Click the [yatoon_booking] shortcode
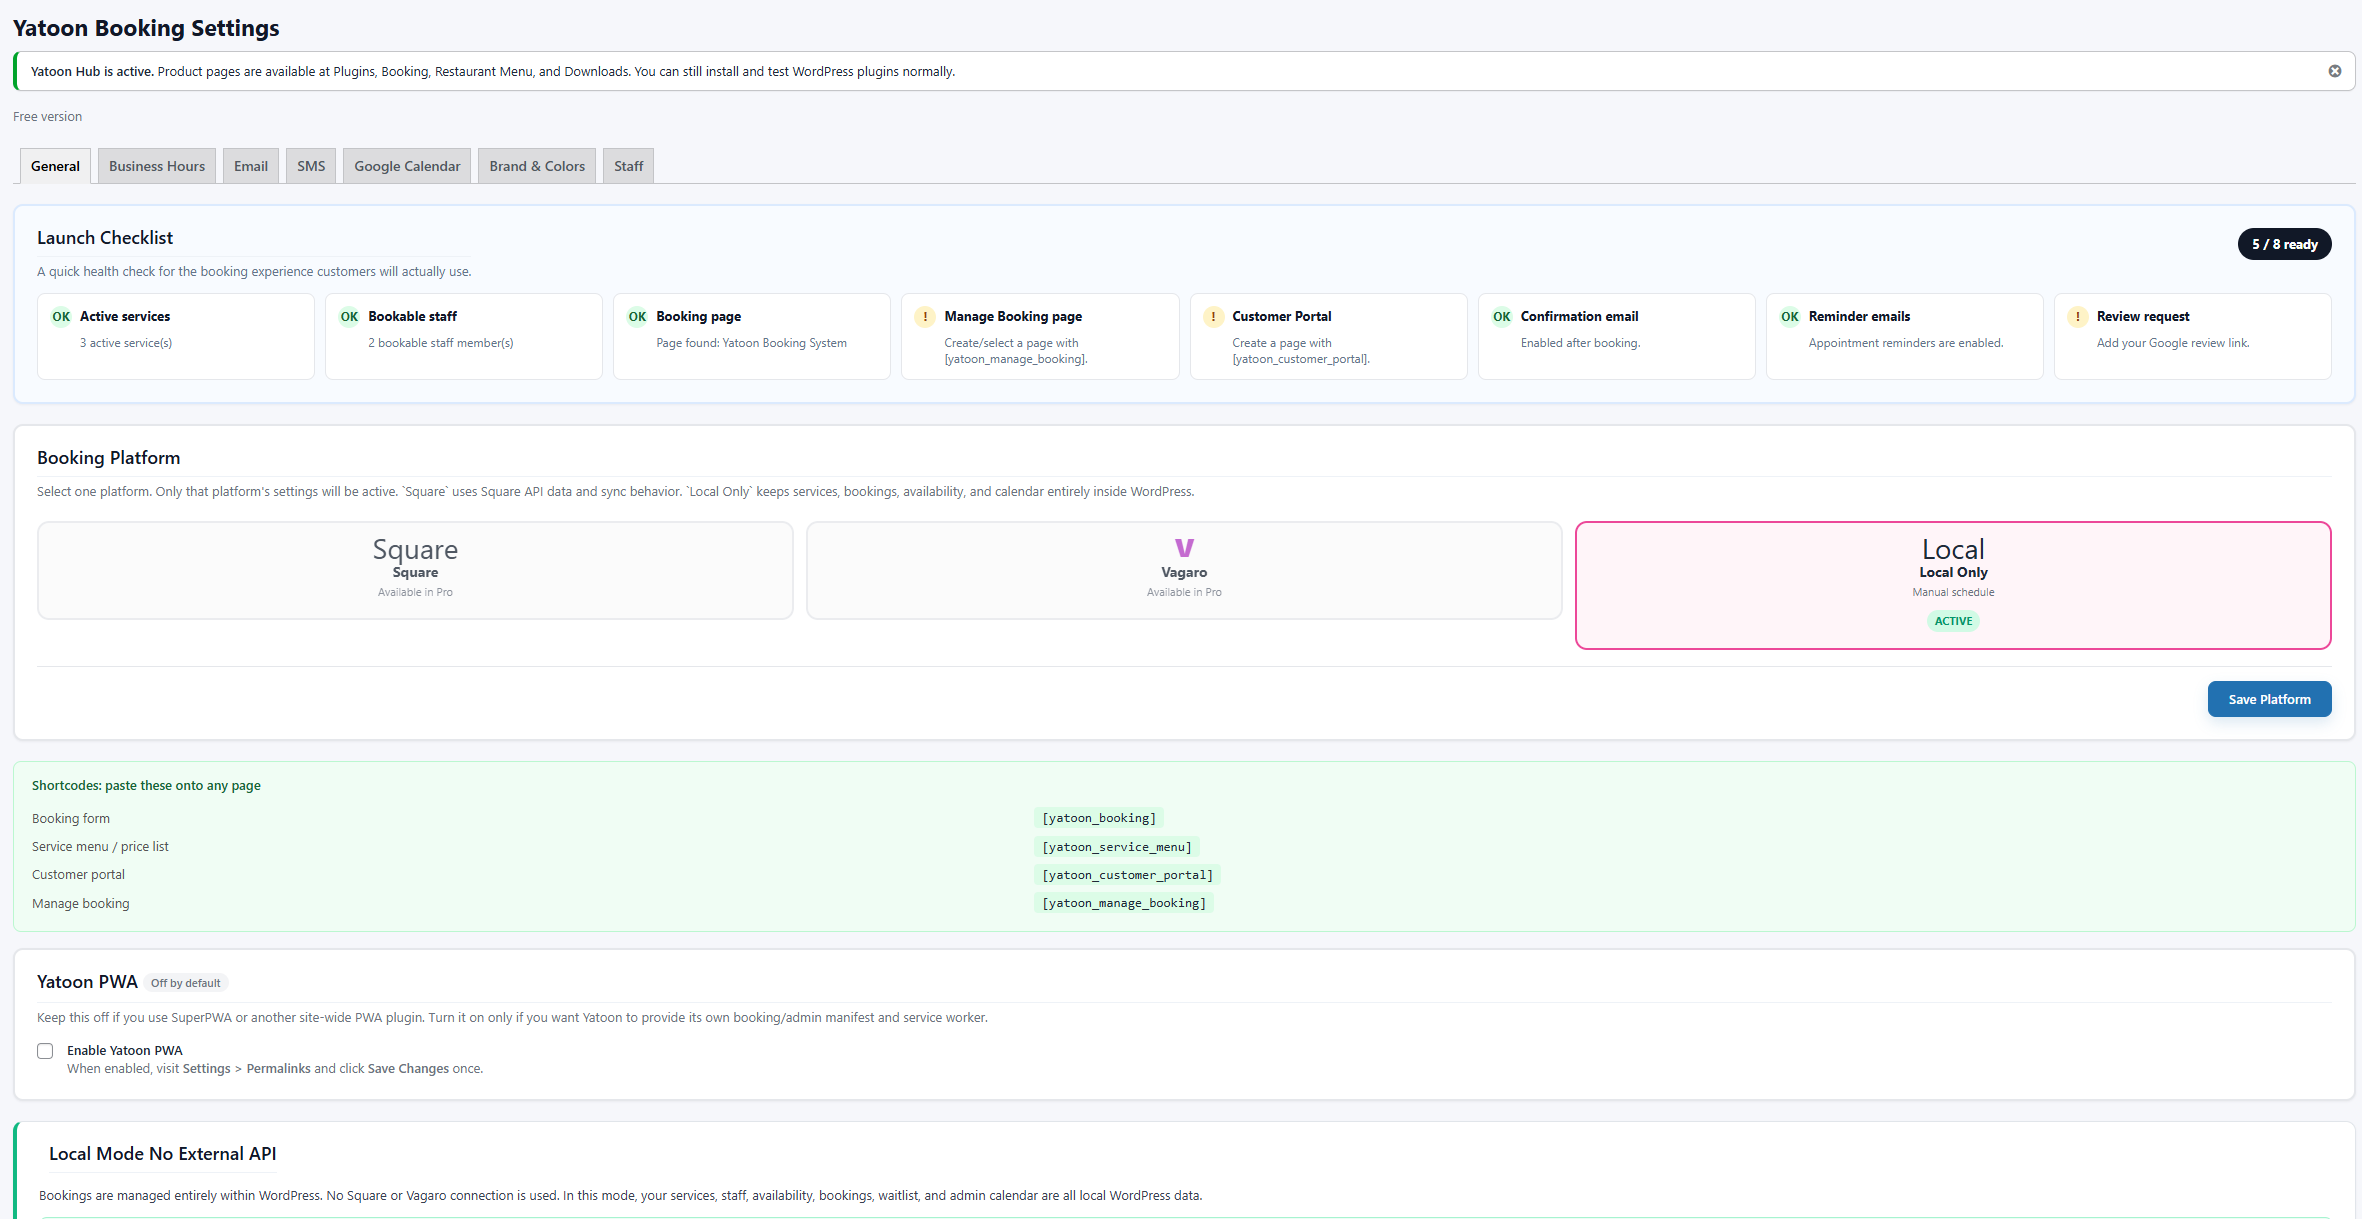 click(1099, 818)
